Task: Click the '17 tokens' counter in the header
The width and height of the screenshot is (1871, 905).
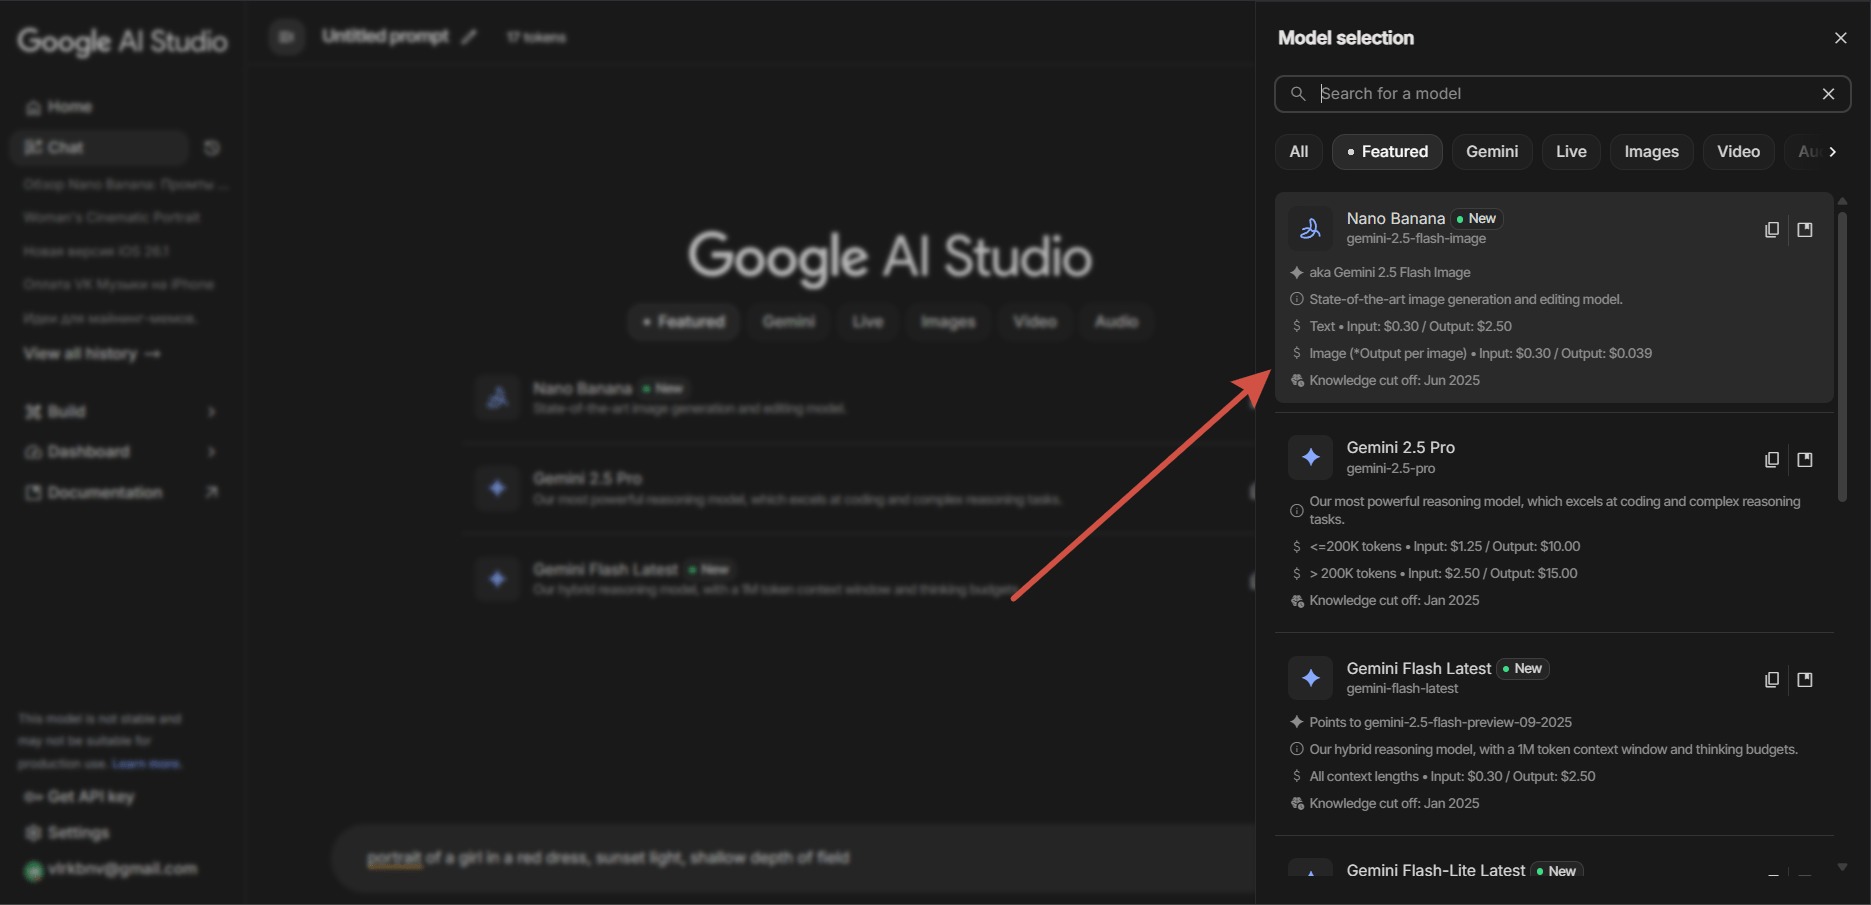Action: 536,38
